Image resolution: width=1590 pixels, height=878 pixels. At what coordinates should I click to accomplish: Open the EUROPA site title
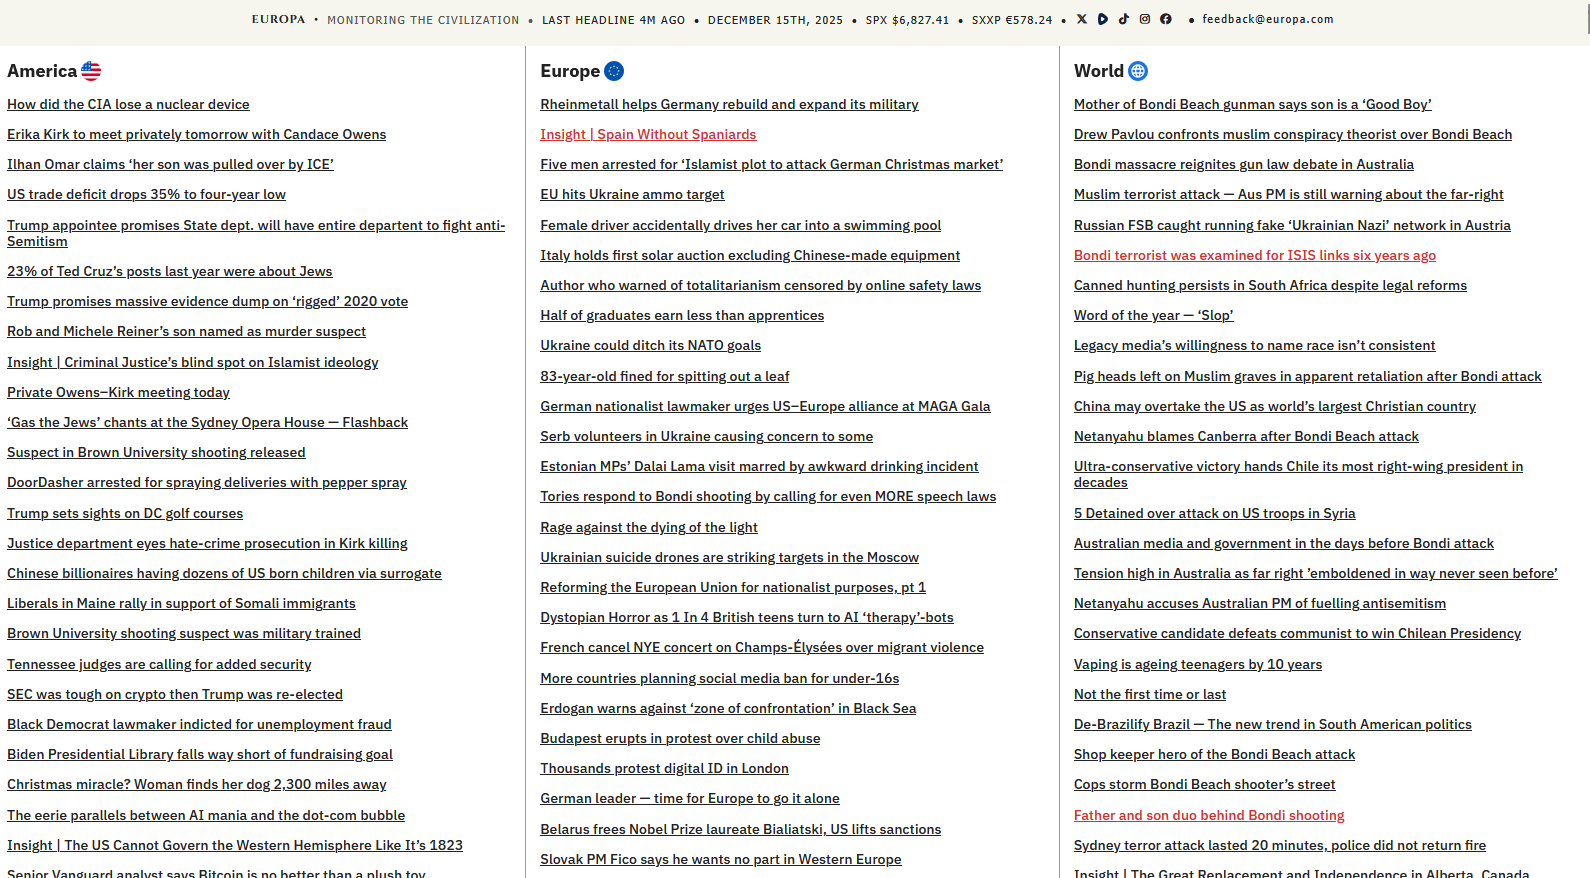[278, 19]
